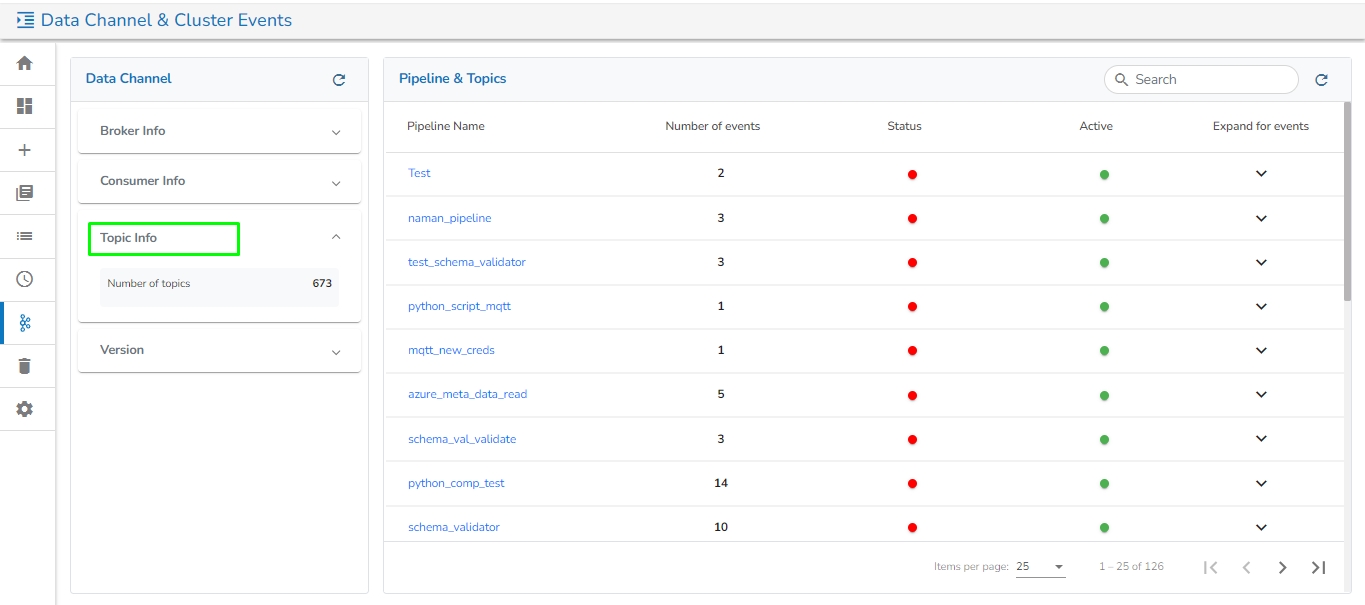Click the home icon in the sidebar

(25, 63)
